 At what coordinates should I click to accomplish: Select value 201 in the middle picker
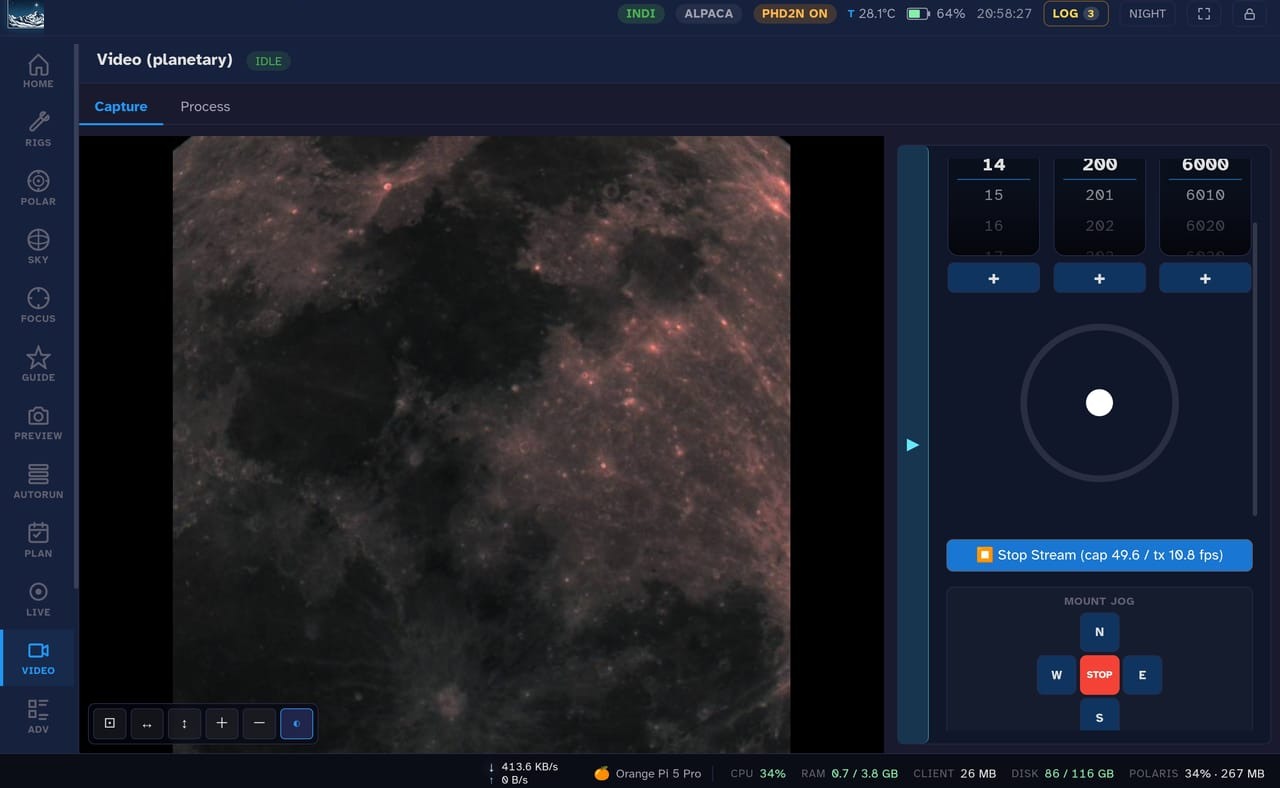(x=1100, y=195)
